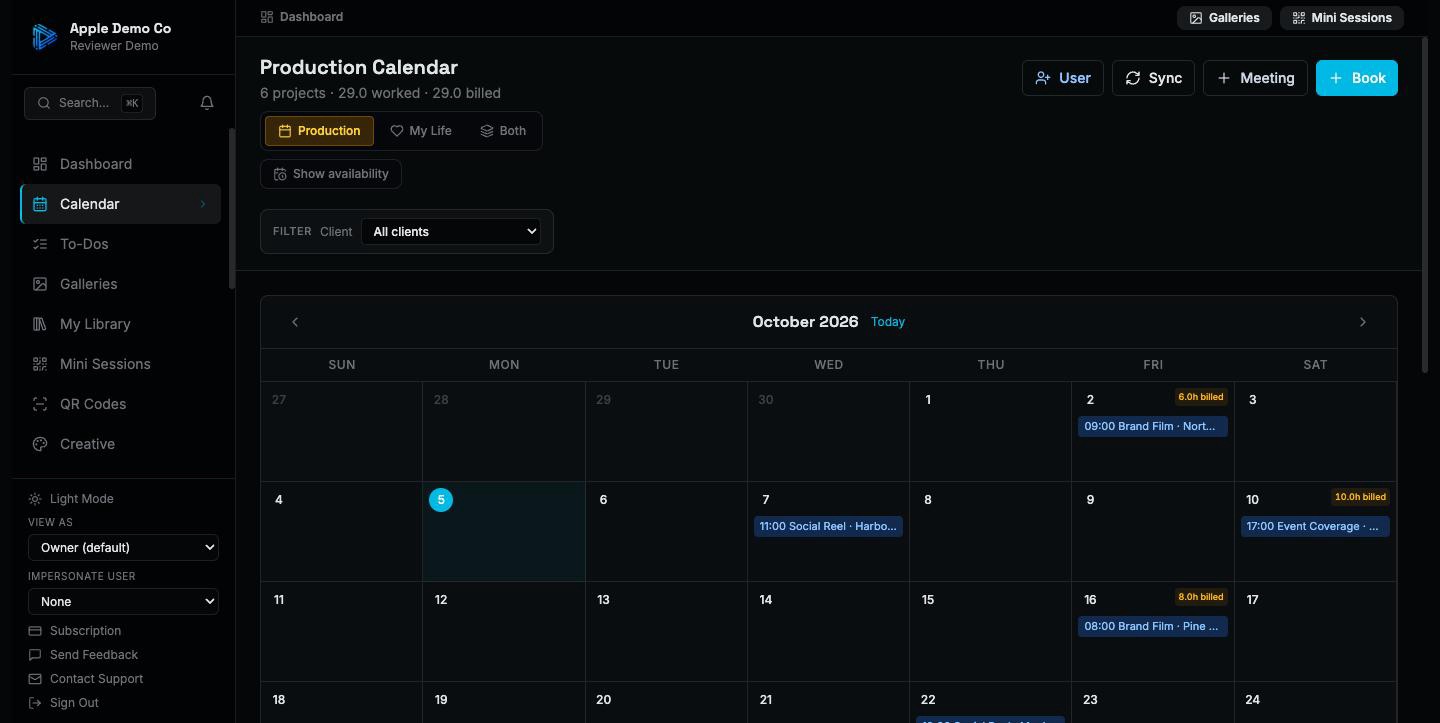This screenshot has width=1440, height=723.
Task: Open the 08:00 Brand Film Pine event
Action: [1153, 627]
